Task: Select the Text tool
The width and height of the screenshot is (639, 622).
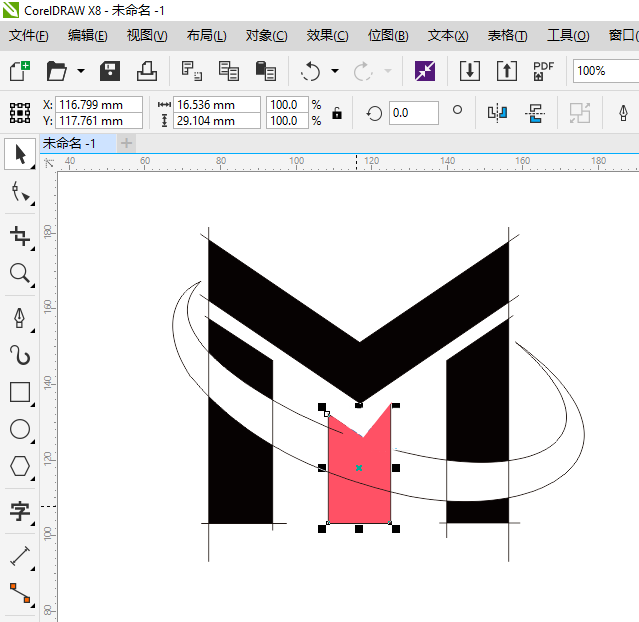Action: (x=19, y=512)
